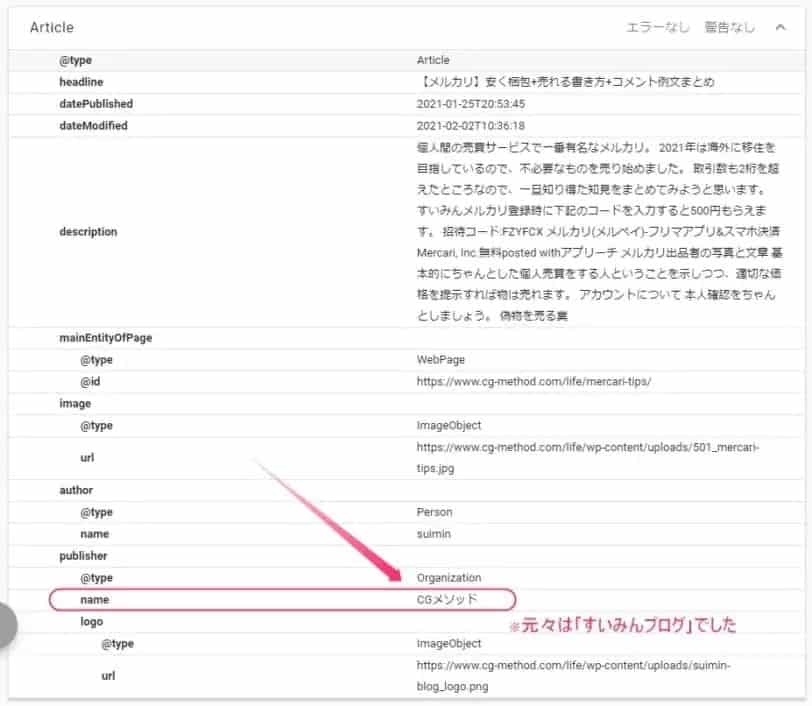Viewport: 812px width, 706px height.
Task: Click the WebPage type value
Action: [441, 359]
